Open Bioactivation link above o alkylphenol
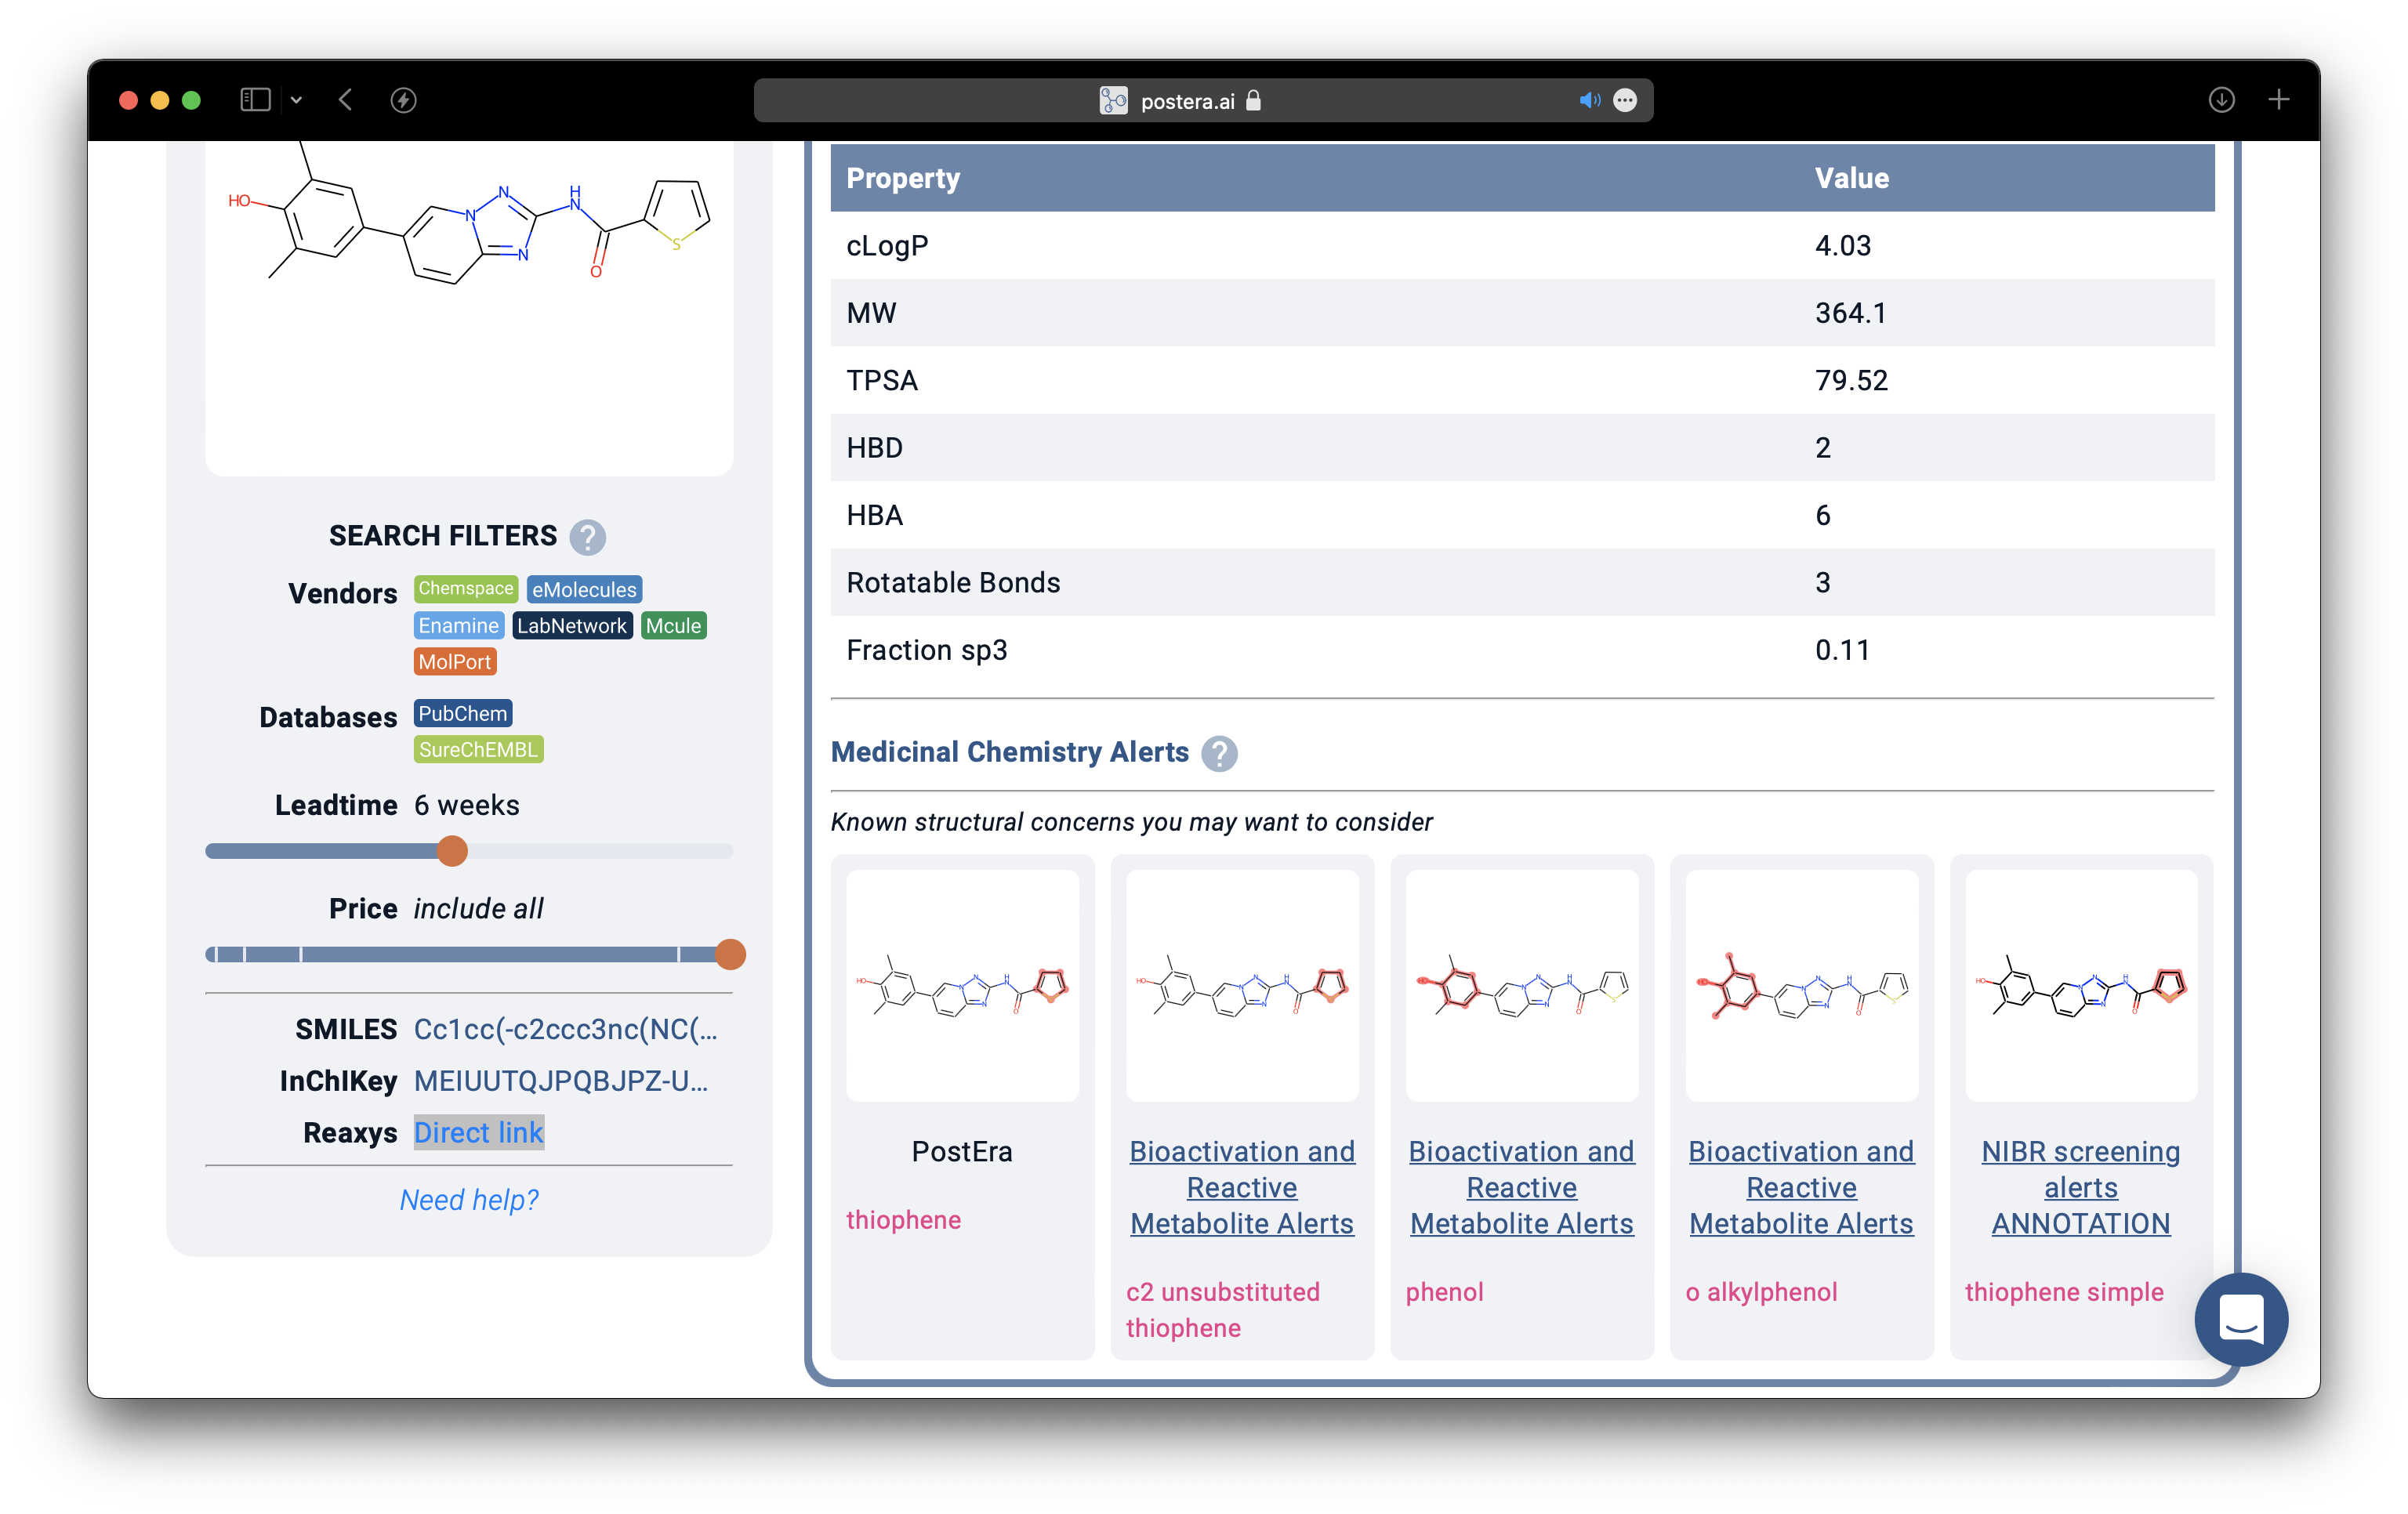The image size is (2408, 1514). (x=1801, y=1187)
